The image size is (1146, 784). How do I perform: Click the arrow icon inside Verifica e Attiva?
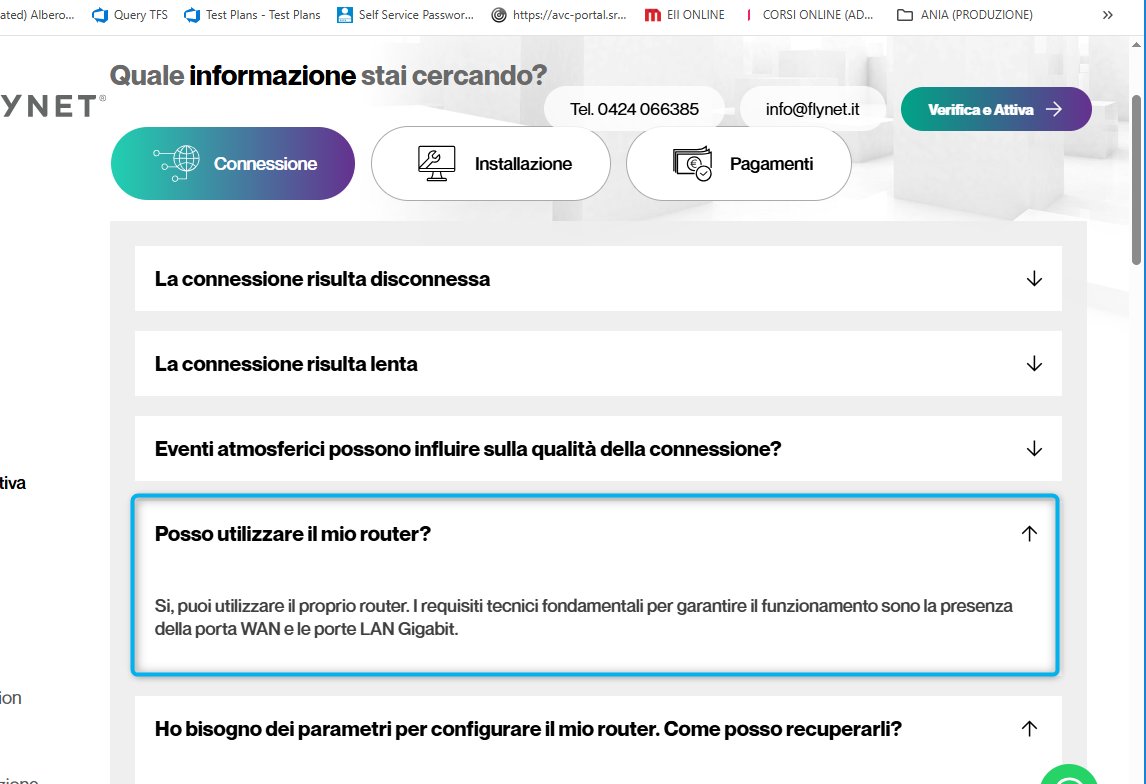click(x=1053, y=109)
